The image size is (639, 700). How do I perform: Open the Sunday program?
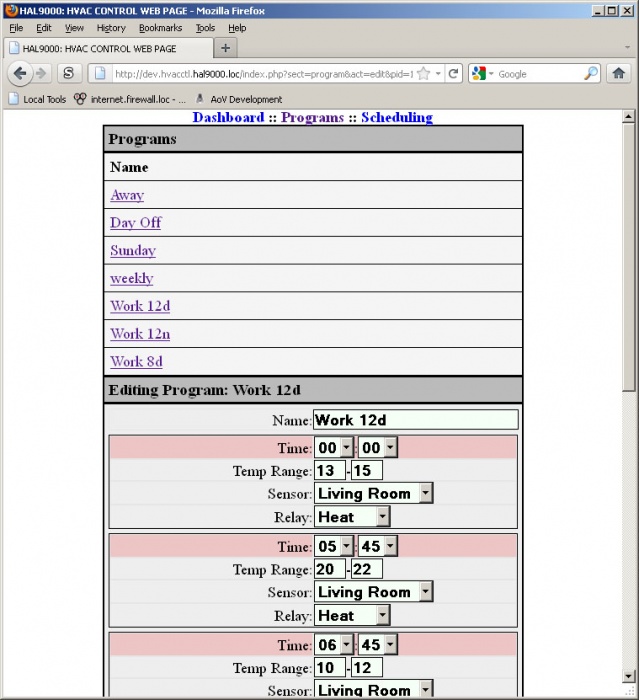point(133,250)
